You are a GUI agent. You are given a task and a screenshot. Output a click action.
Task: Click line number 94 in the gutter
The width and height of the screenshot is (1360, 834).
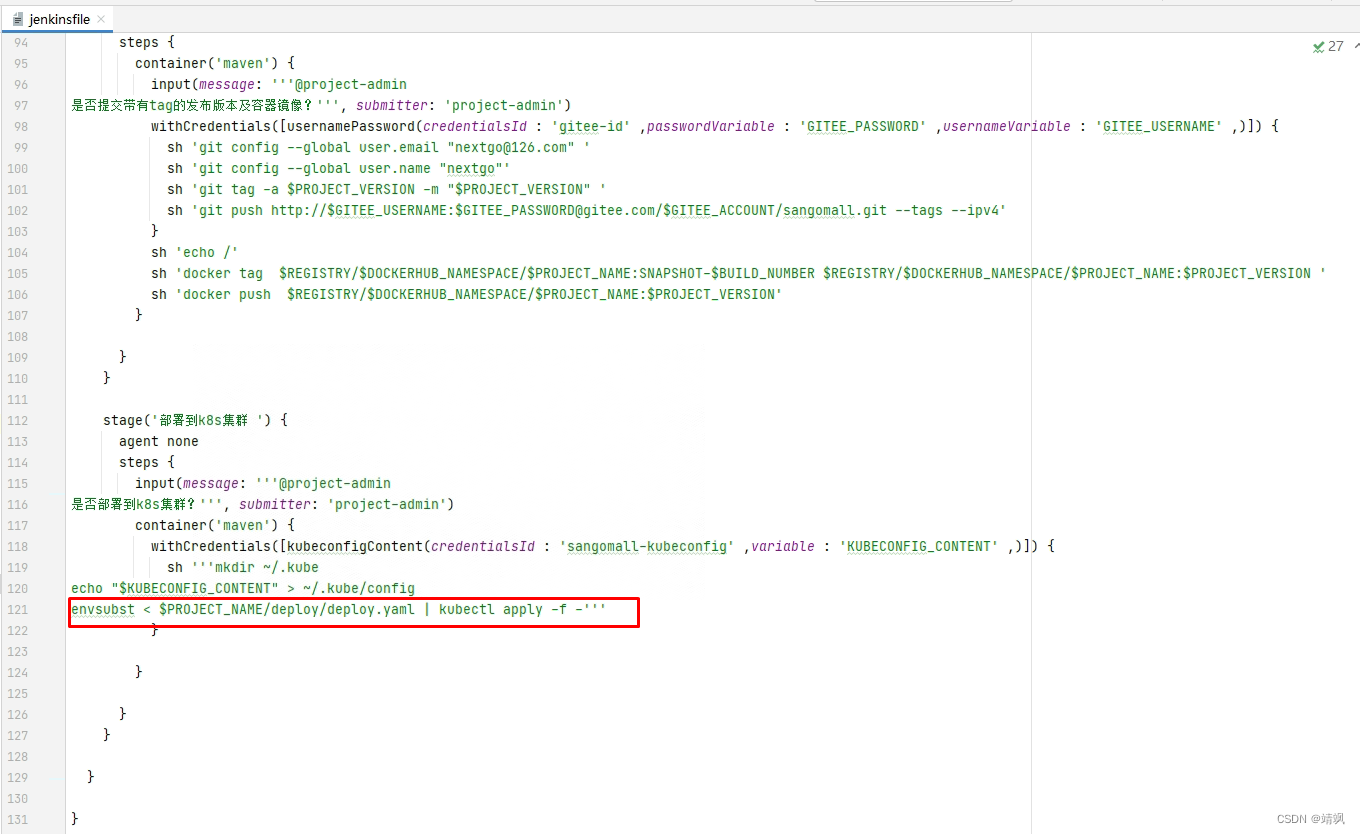pyautogui.click(x=20, y=42)
